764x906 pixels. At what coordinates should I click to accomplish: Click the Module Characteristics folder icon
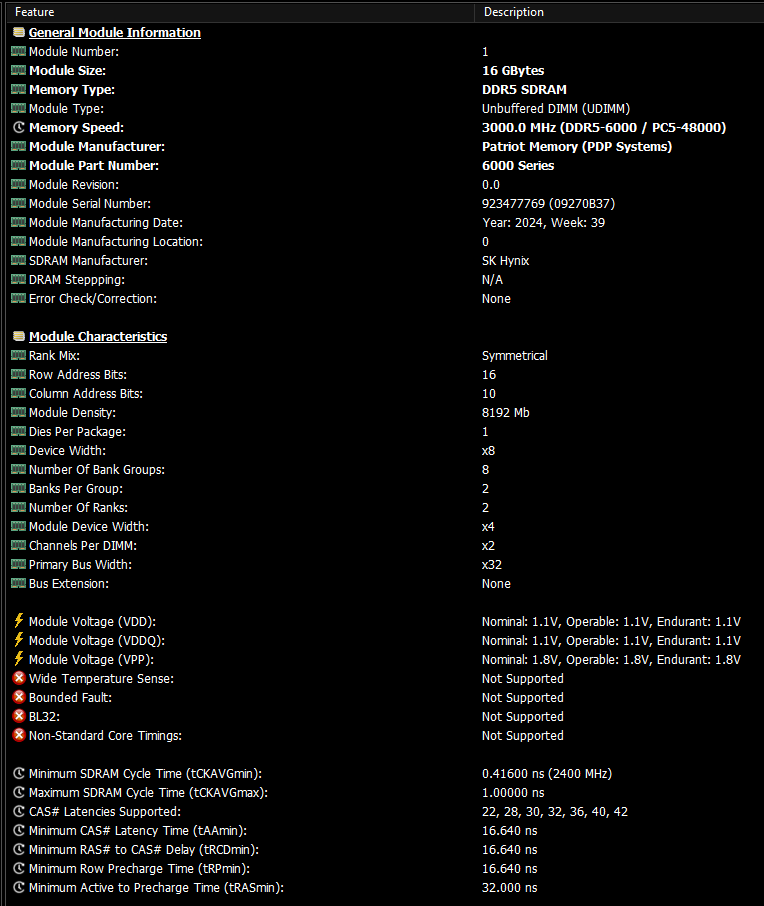coord(19,336)
